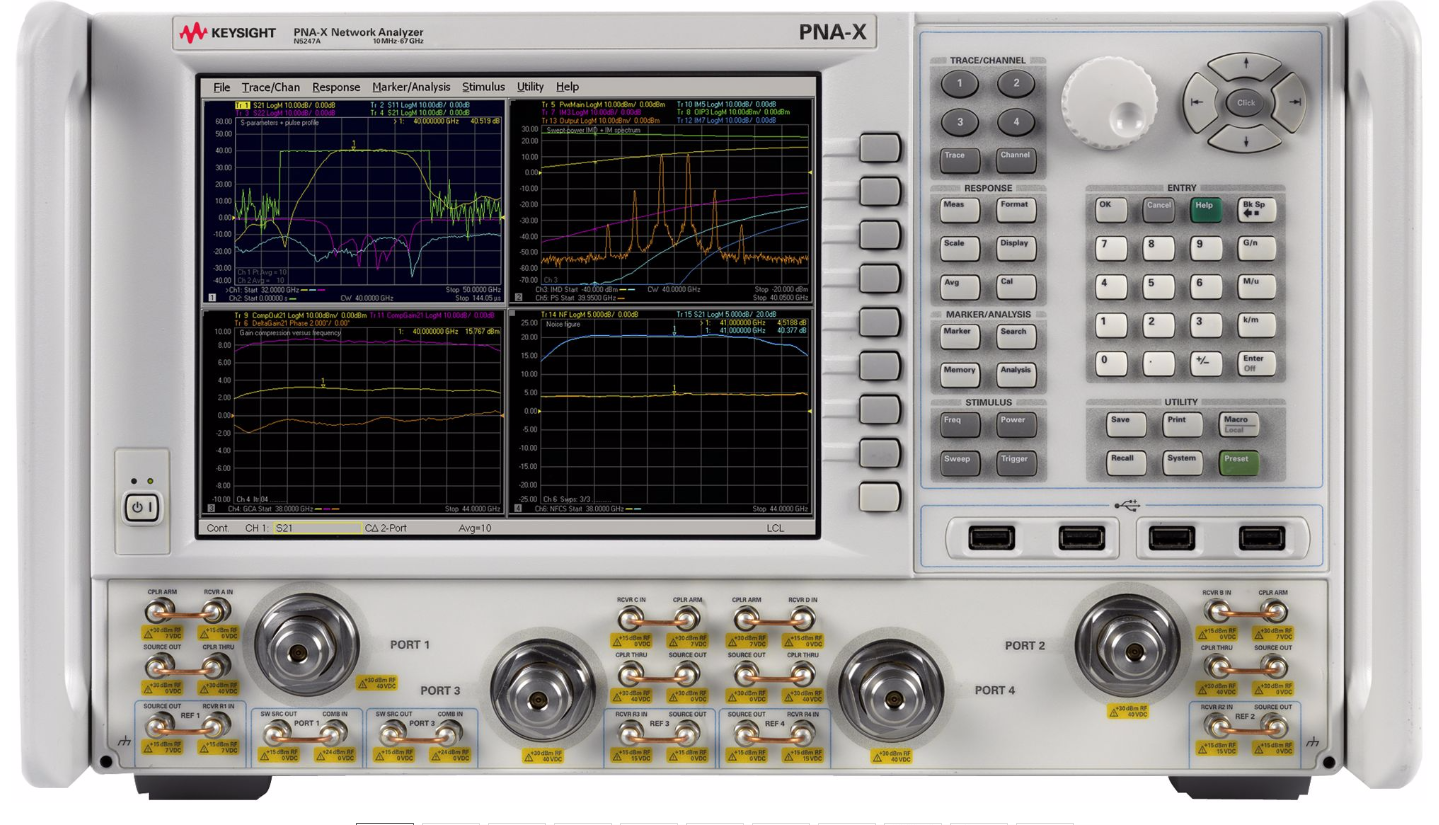Hit the Marker key
The image size is (1439, 825).
(x=959, y=336)
